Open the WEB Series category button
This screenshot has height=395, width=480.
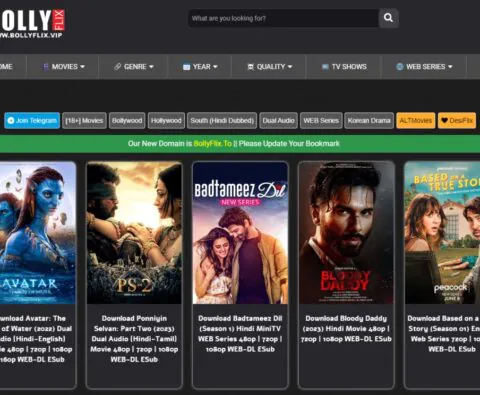[321, 120]
